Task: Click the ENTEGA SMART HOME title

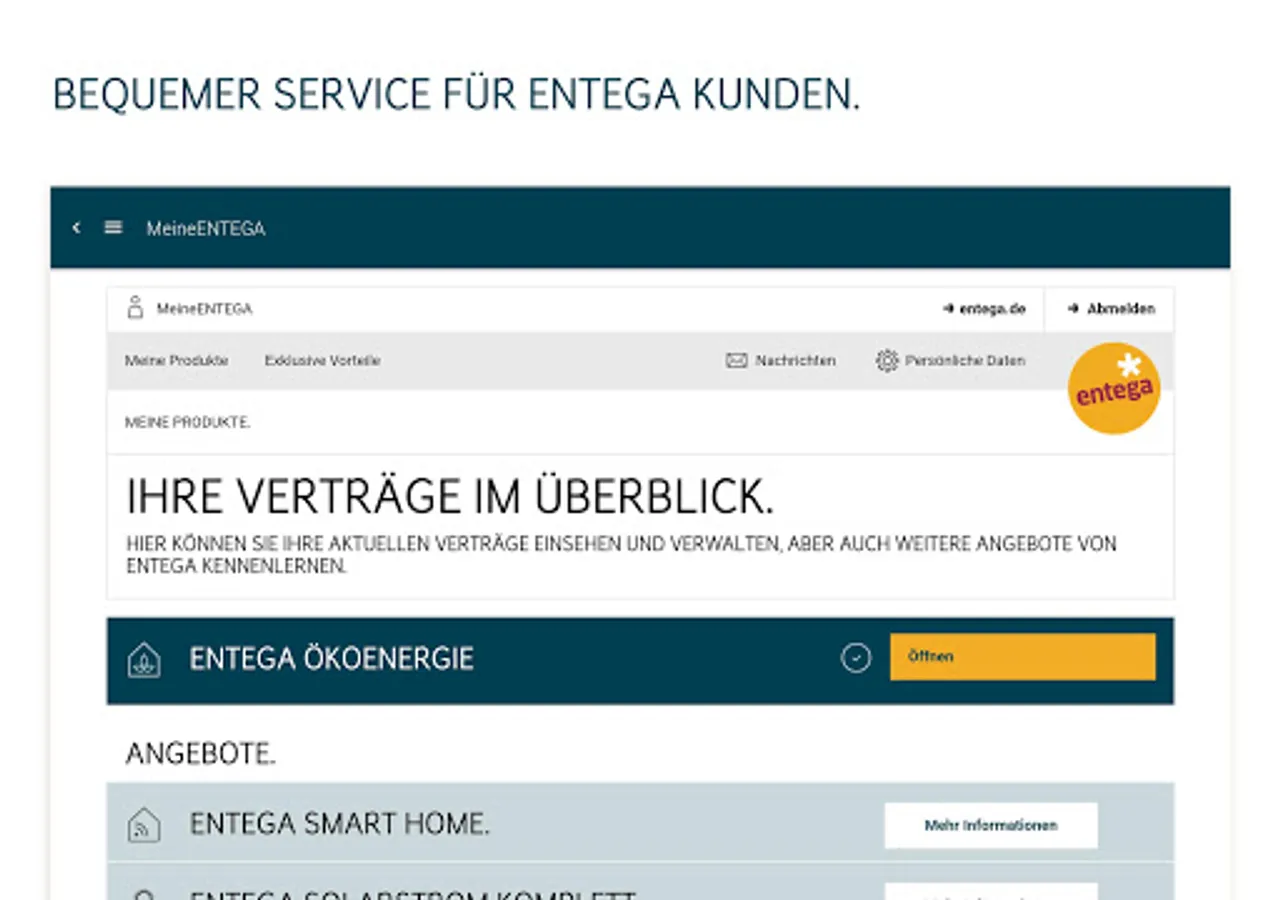Action: click(x=339, y=824)
